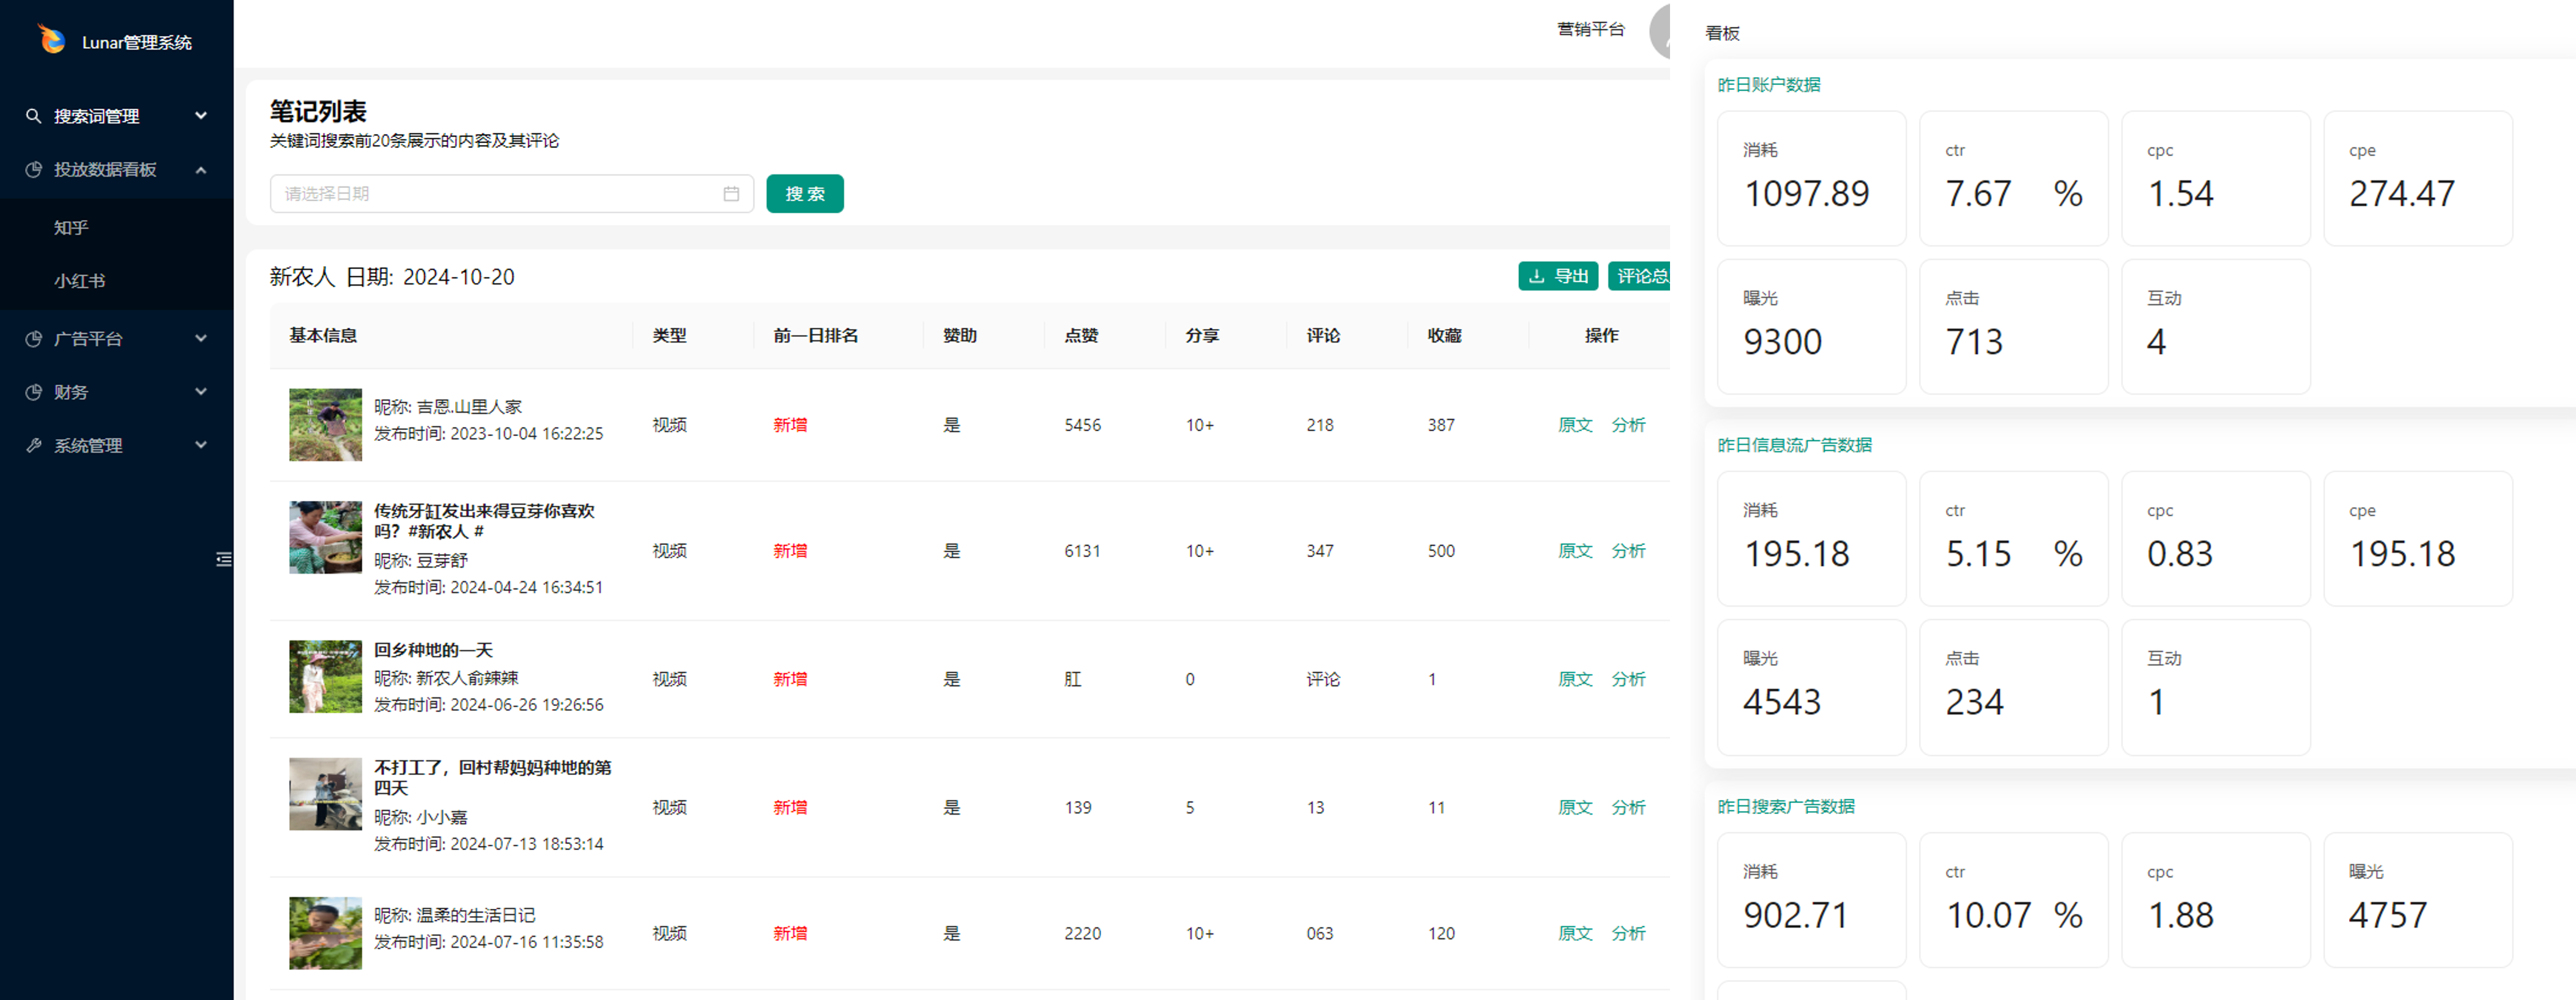
Task: Click the search magnifier icon in sidebar
Action: [x=33, y=116]
